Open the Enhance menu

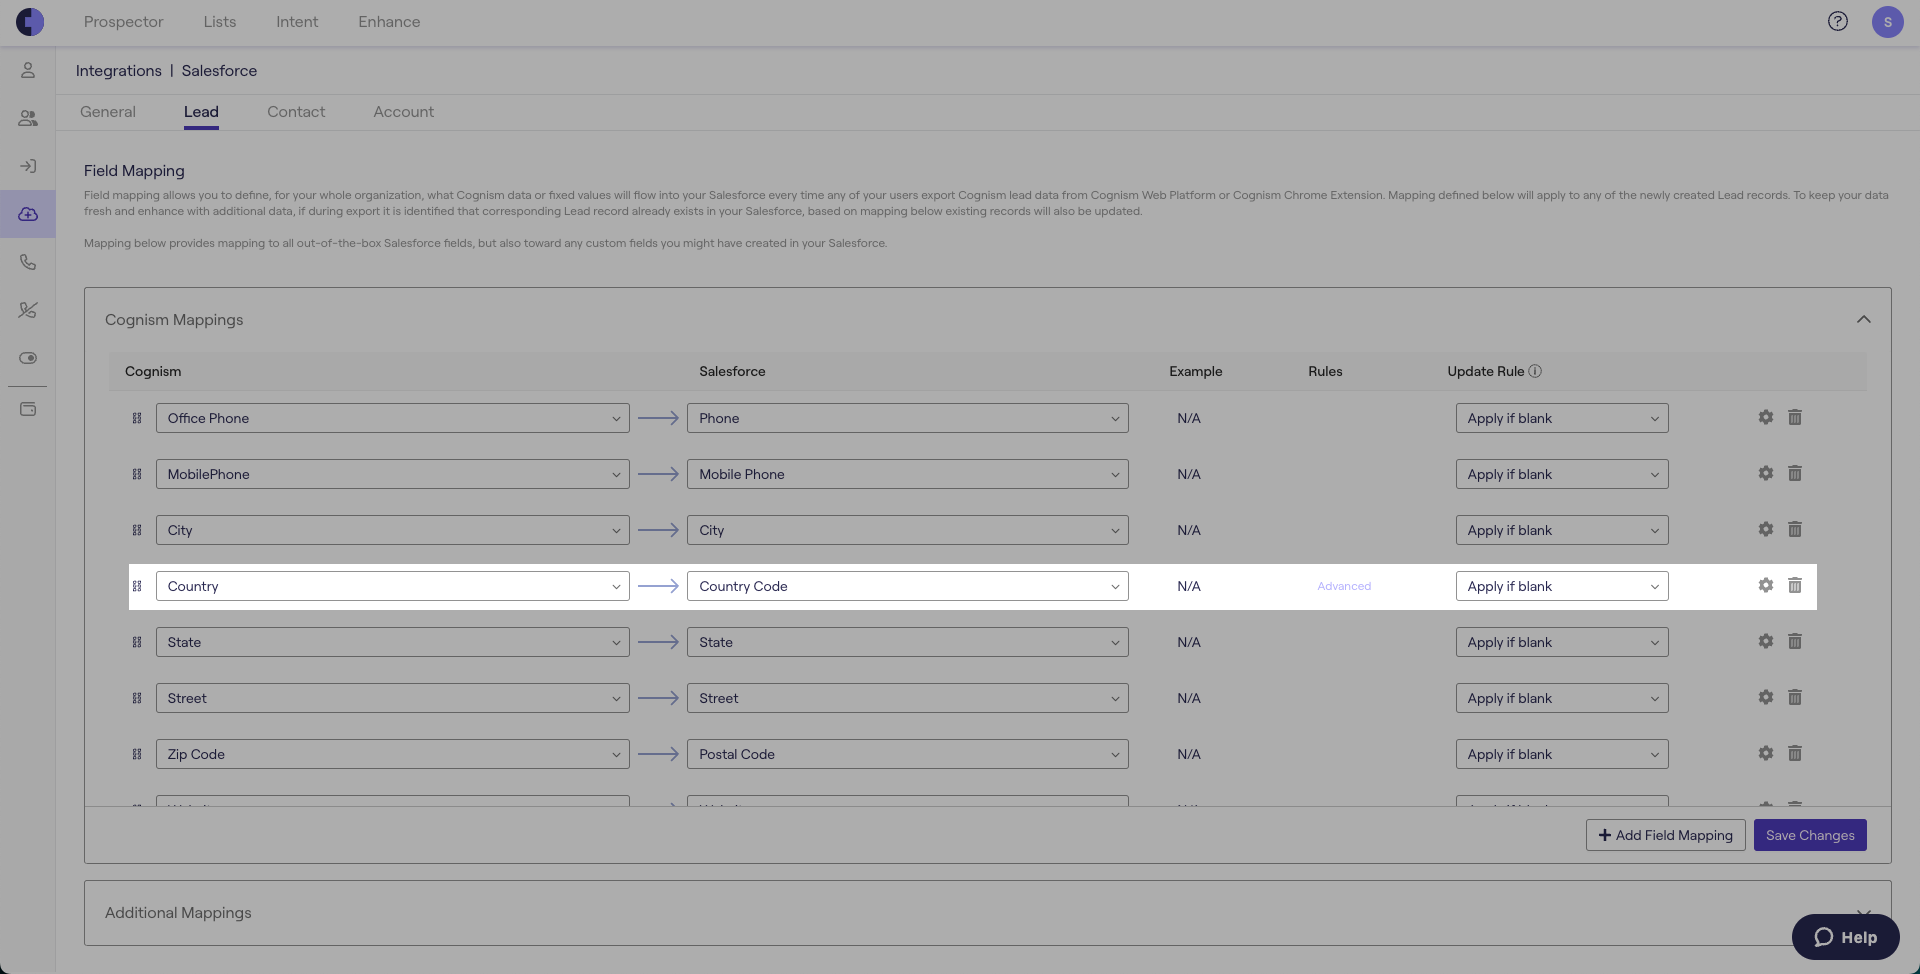coord(389,22)
